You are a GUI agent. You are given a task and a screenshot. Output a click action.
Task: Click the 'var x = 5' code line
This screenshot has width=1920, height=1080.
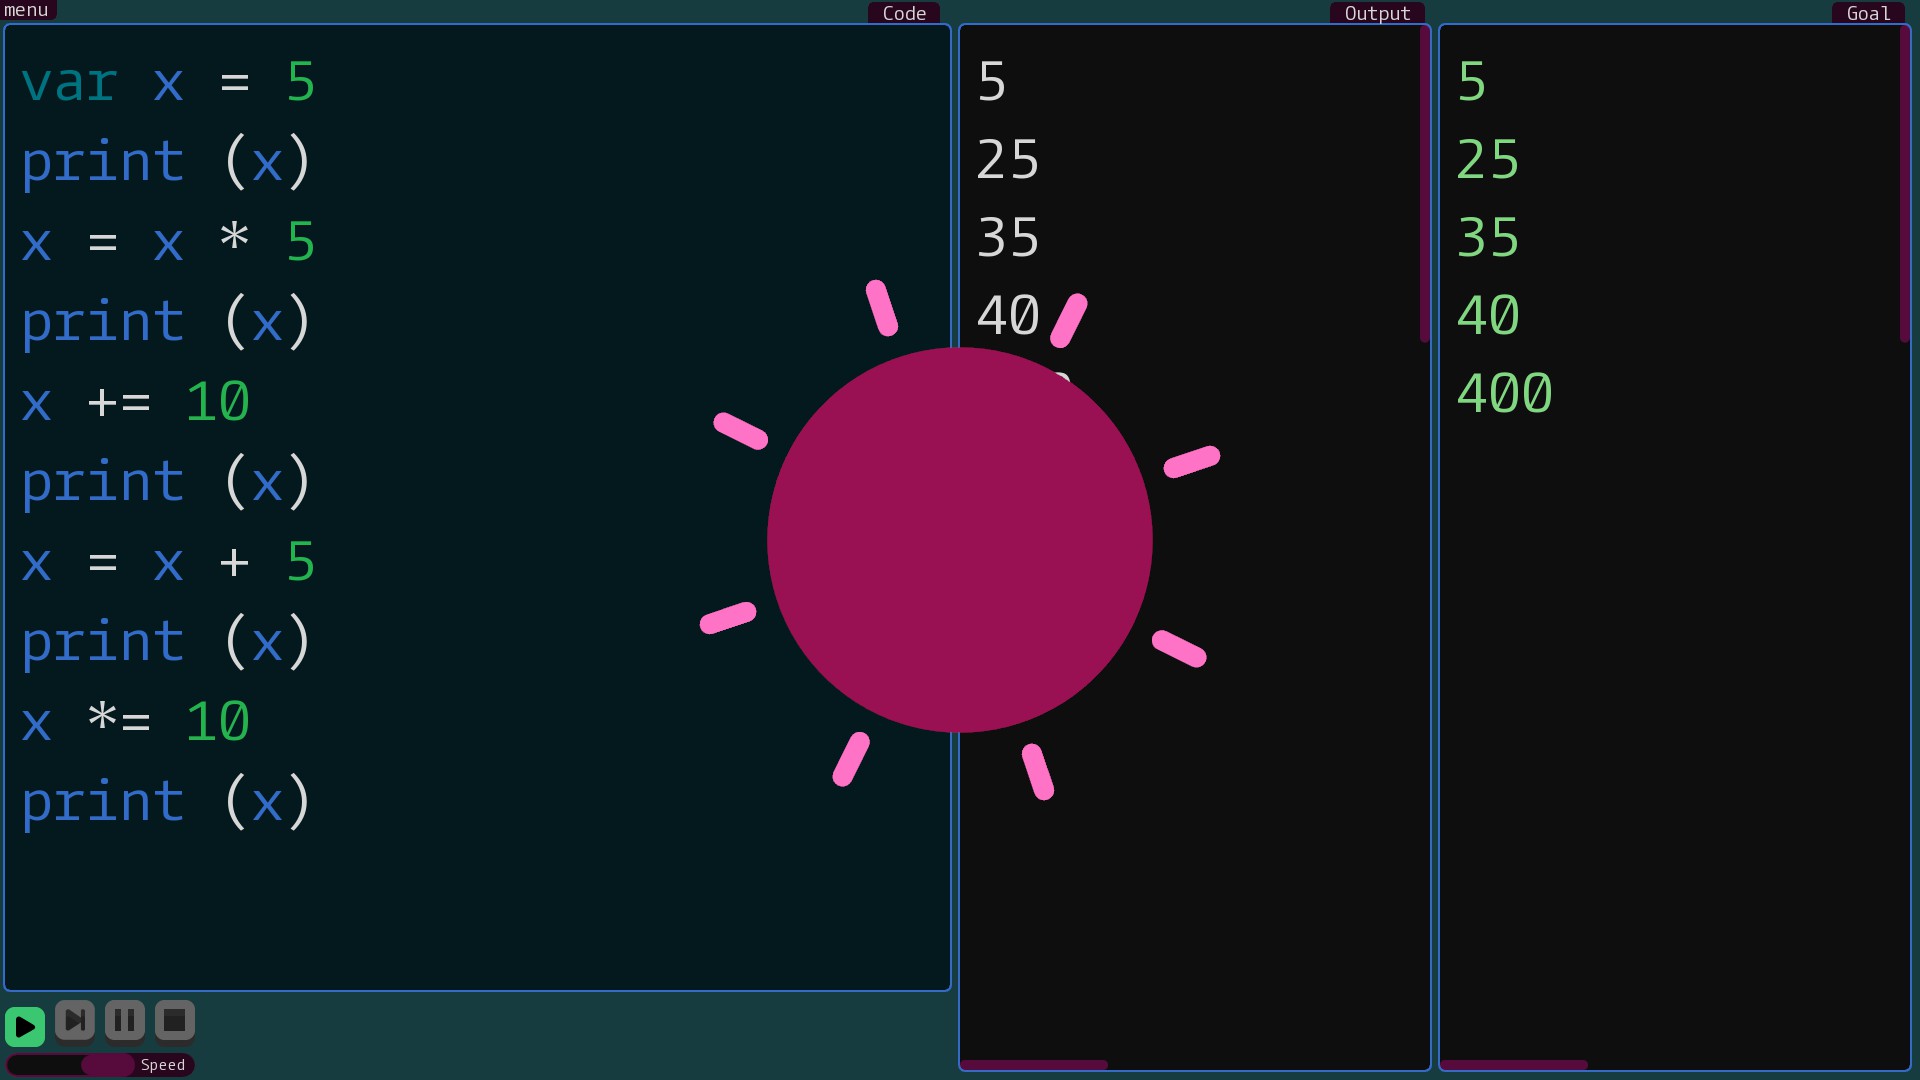pos(168,82)
